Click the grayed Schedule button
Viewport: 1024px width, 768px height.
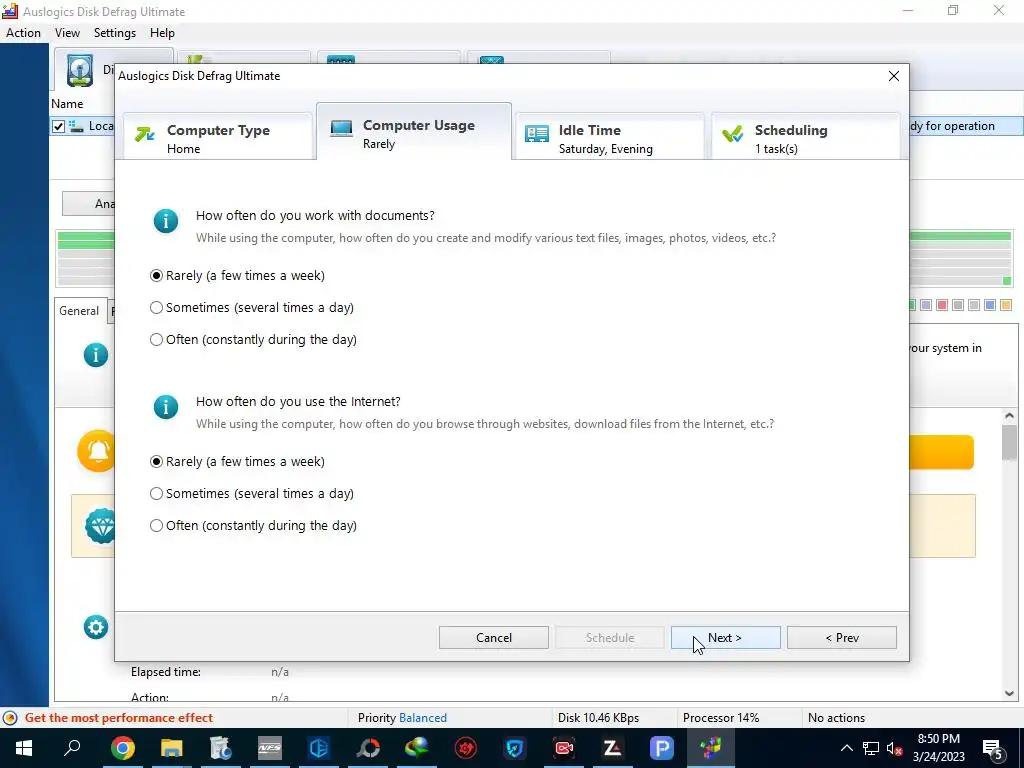coord(610,637)
